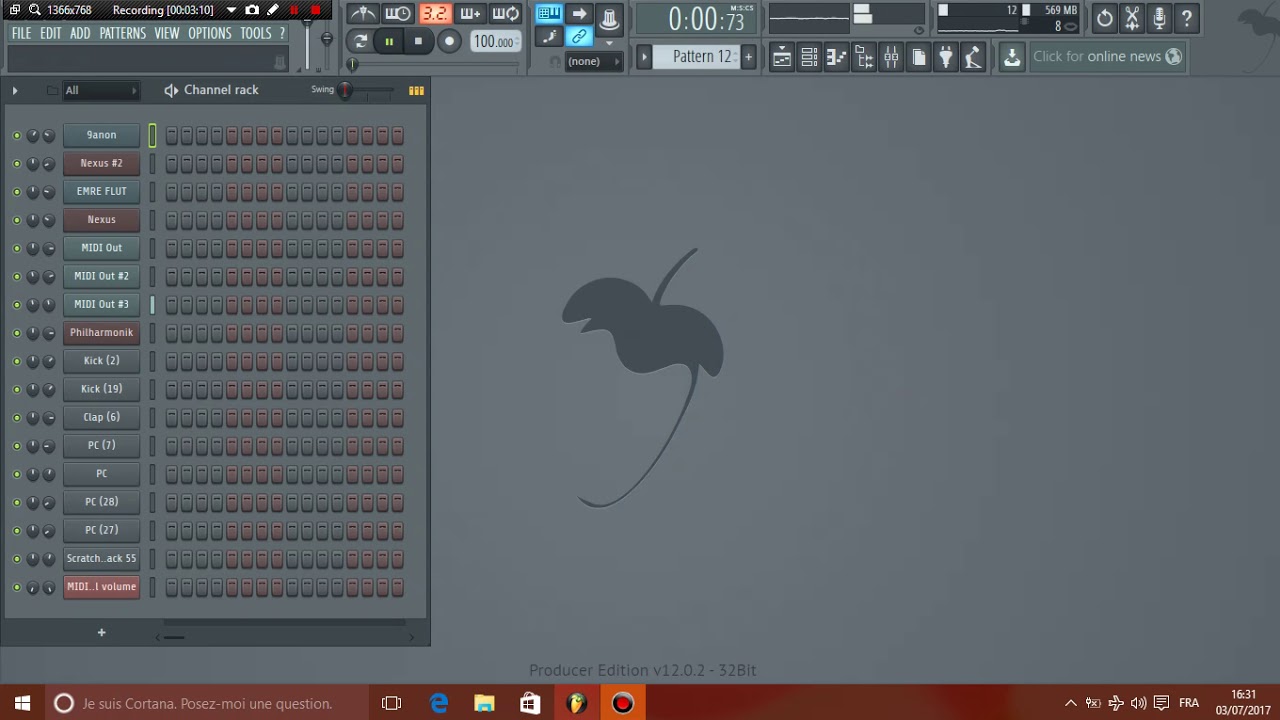Click the typing keyboard to piano icon

tap(549, 13)
